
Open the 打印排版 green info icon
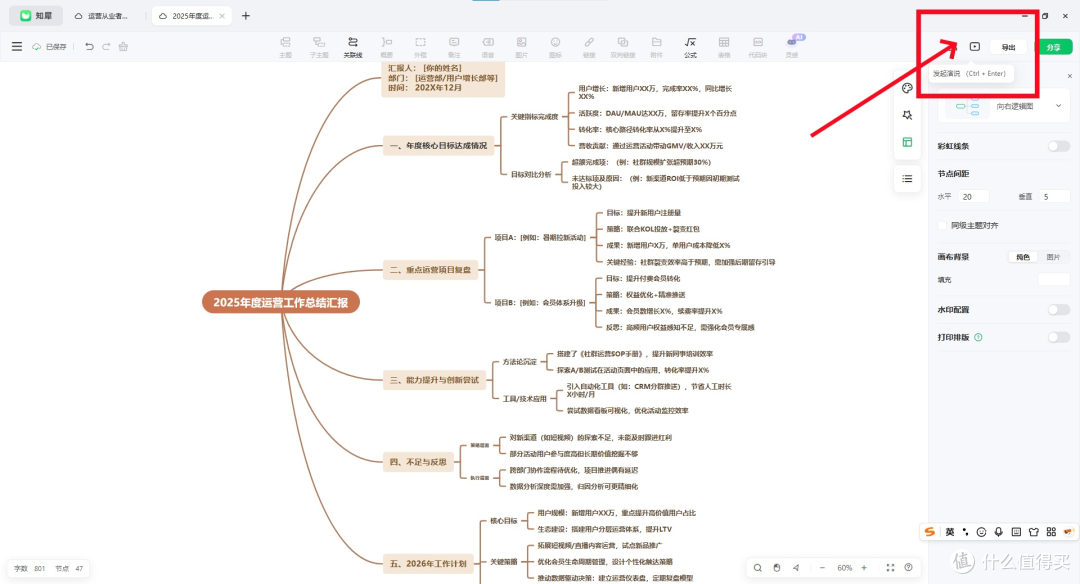point(978,337)
